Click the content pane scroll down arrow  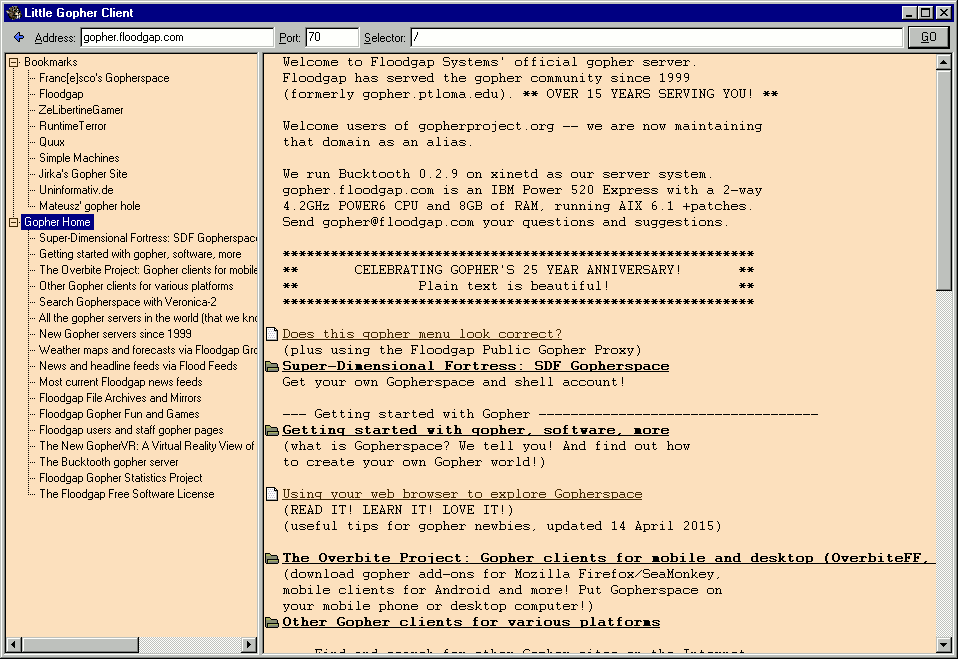[x=943, y=645]
